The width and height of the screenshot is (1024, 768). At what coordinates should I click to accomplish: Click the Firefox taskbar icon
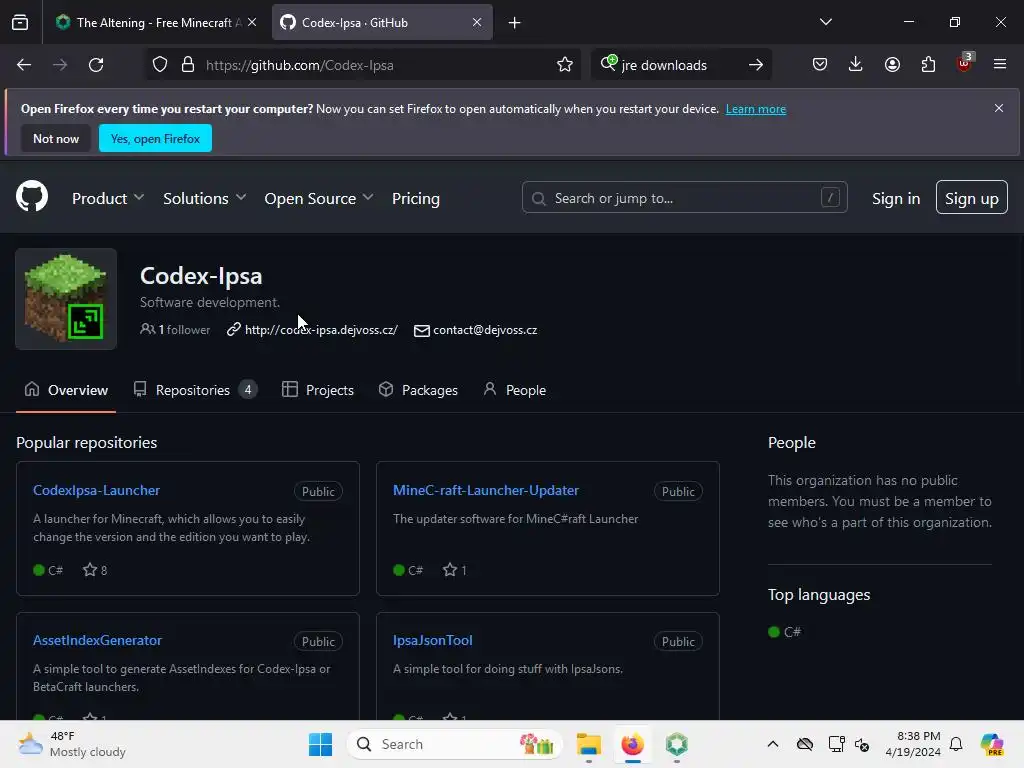632,744
